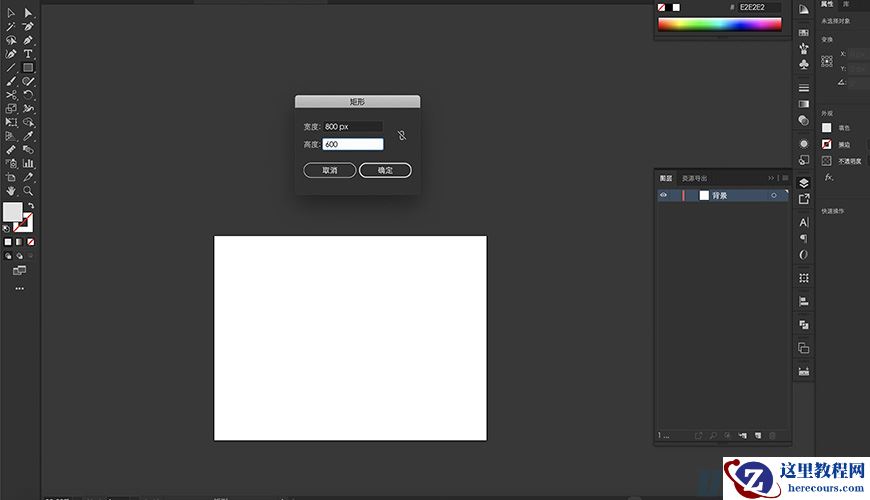Select the Rectangle tool

point(28,68)
